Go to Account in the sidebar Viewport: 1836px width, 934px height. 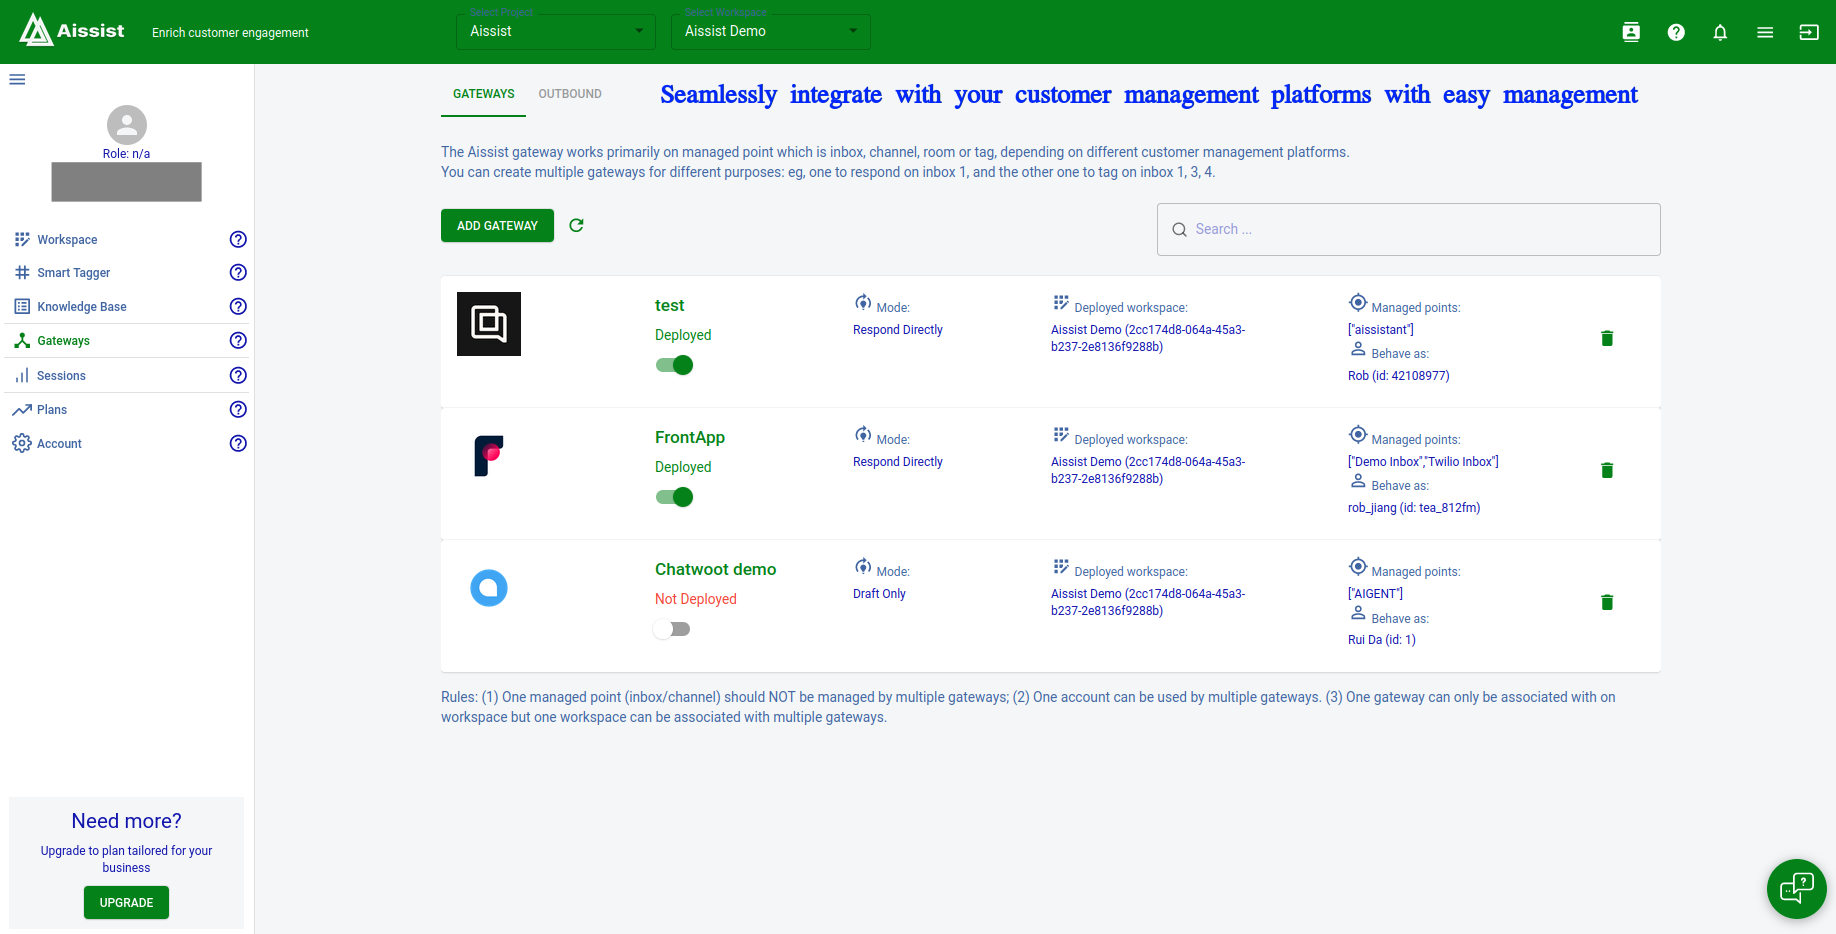coord(59,444)
